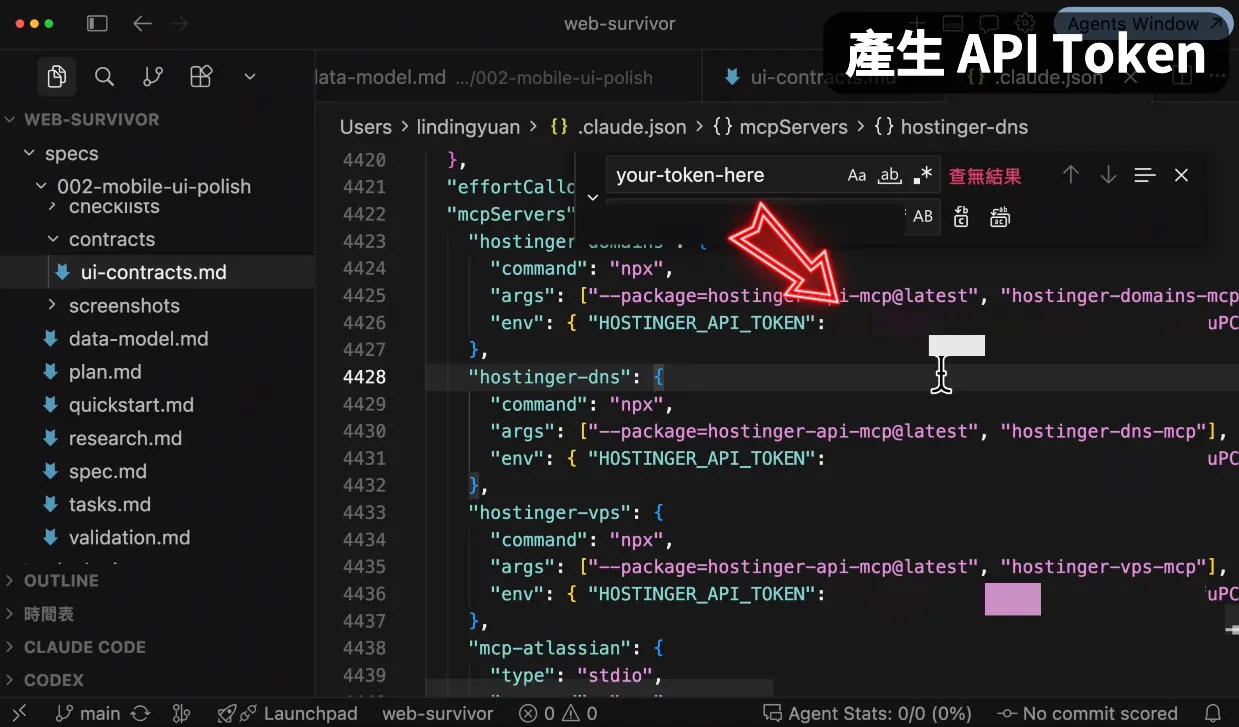The height and width of the screenshot is (727, 1239).
Task: Open plan.md in the explorer
Action: click(105, 371)
